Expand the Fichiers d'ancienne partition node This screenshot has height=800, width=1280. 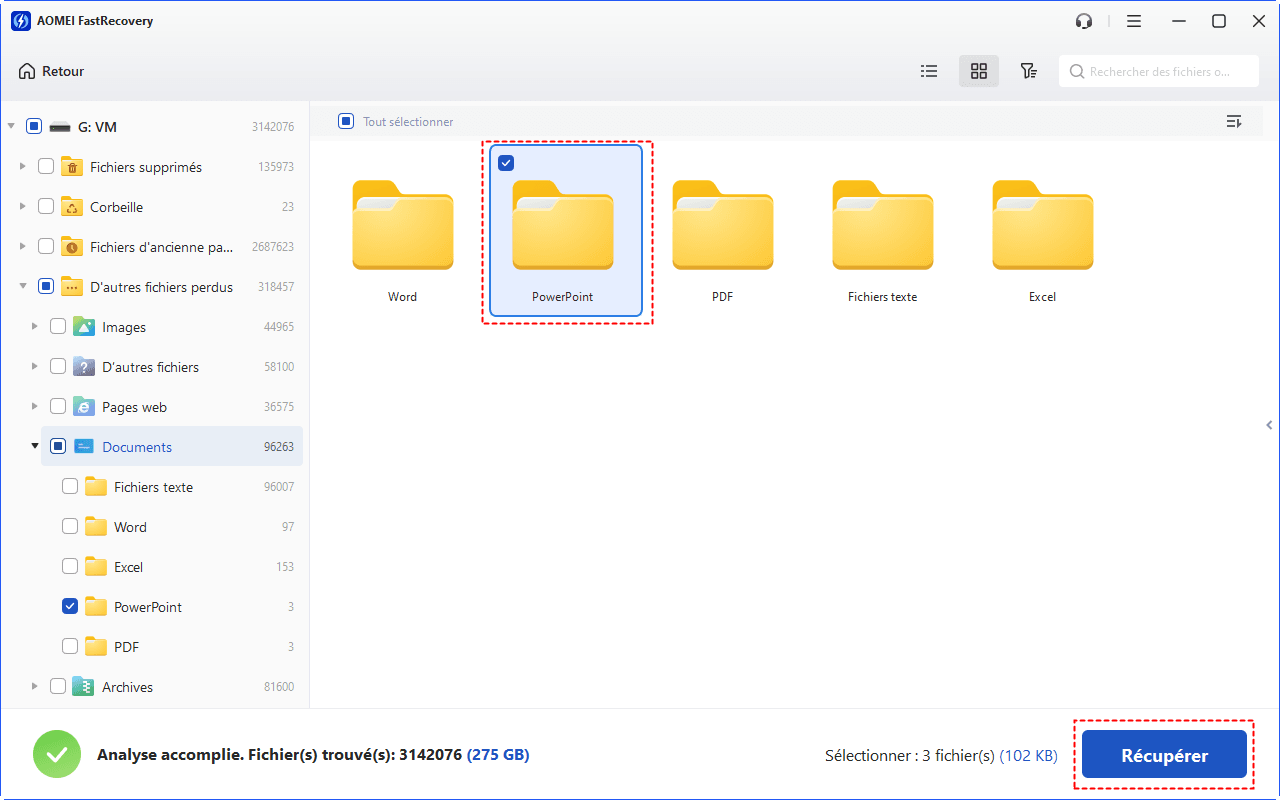coord(23,247)
